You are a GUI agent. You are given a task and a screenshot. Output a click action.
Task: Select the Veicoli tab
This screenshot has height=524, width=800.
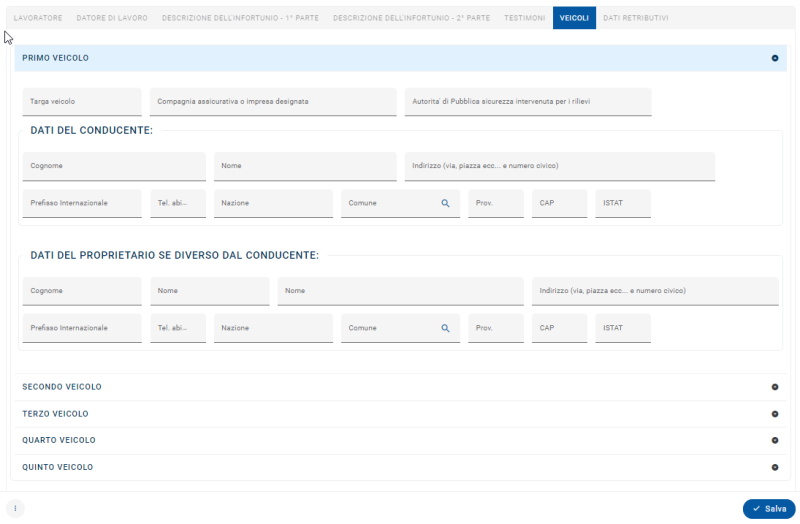574,18
